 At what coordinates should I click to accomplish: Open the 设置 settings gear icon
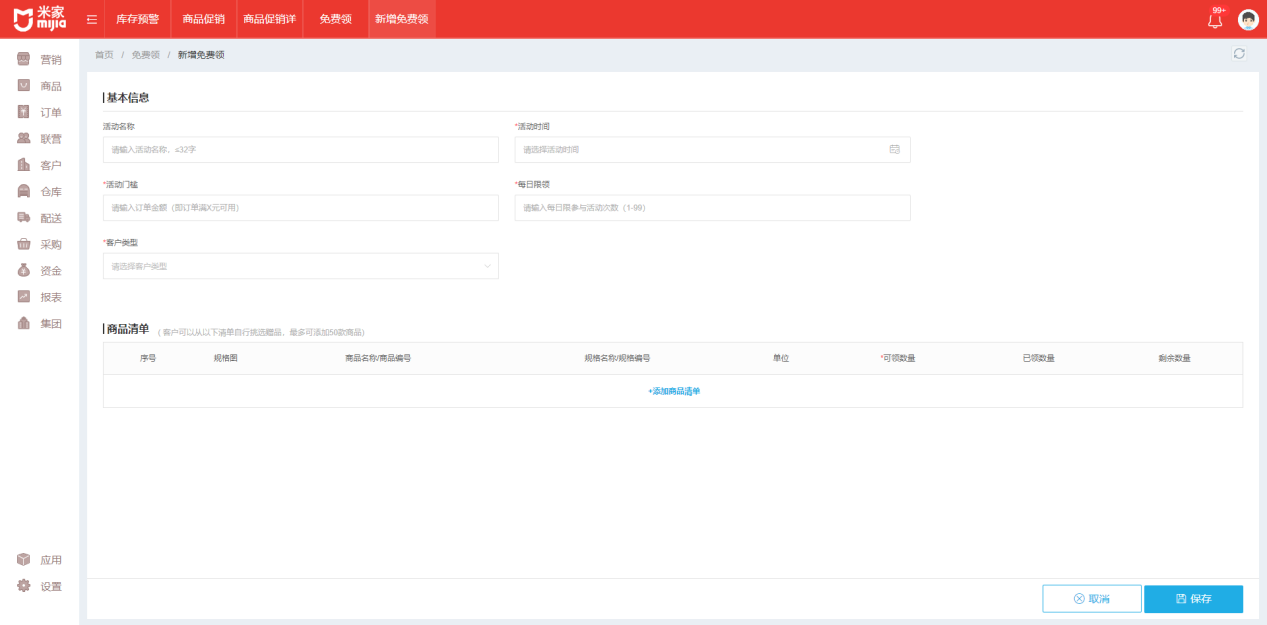pos(24,586)
